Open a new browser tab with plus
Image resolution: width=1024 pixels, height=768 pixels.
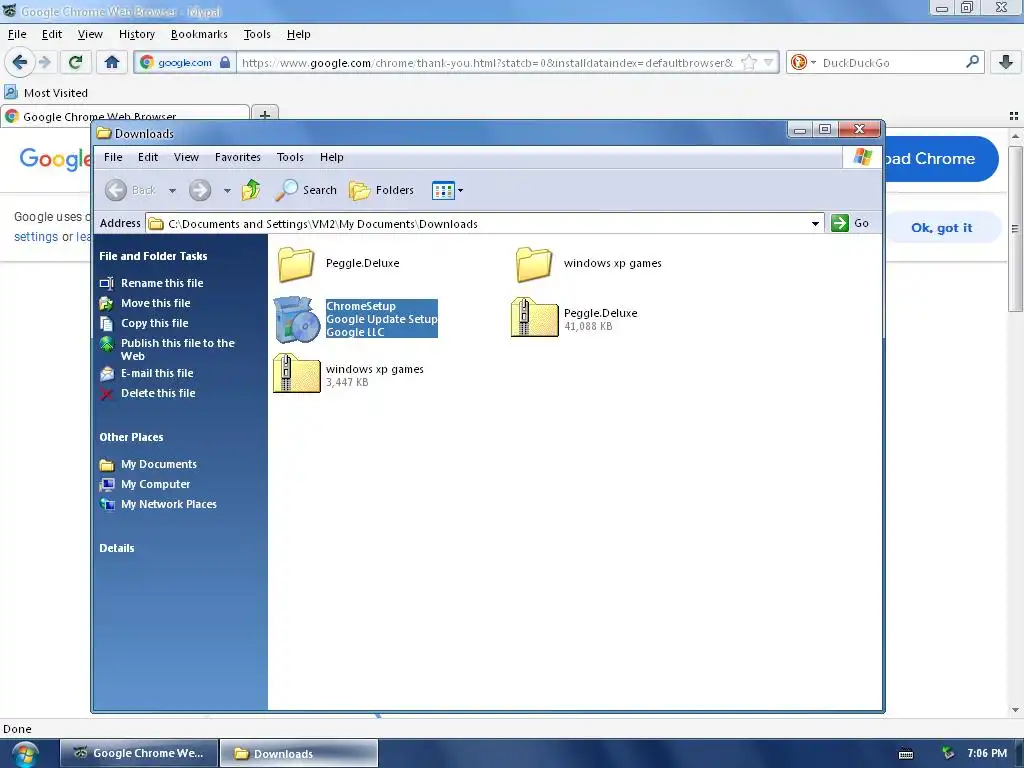[264, 115]
